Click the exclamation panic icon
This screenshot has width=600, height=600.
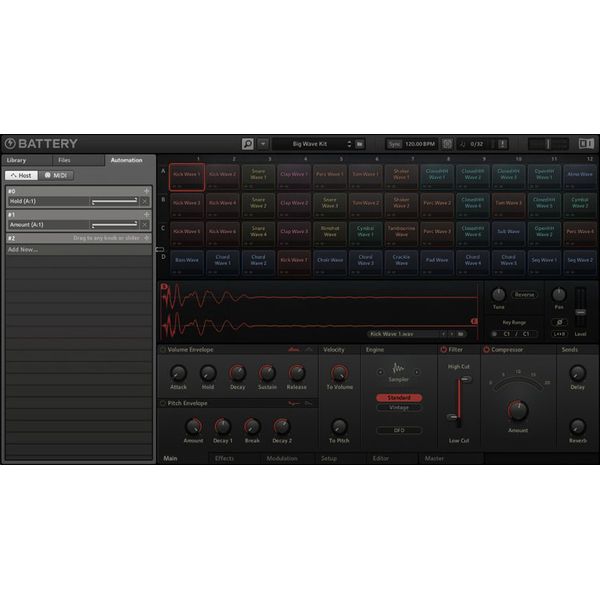tap(502, 144)
